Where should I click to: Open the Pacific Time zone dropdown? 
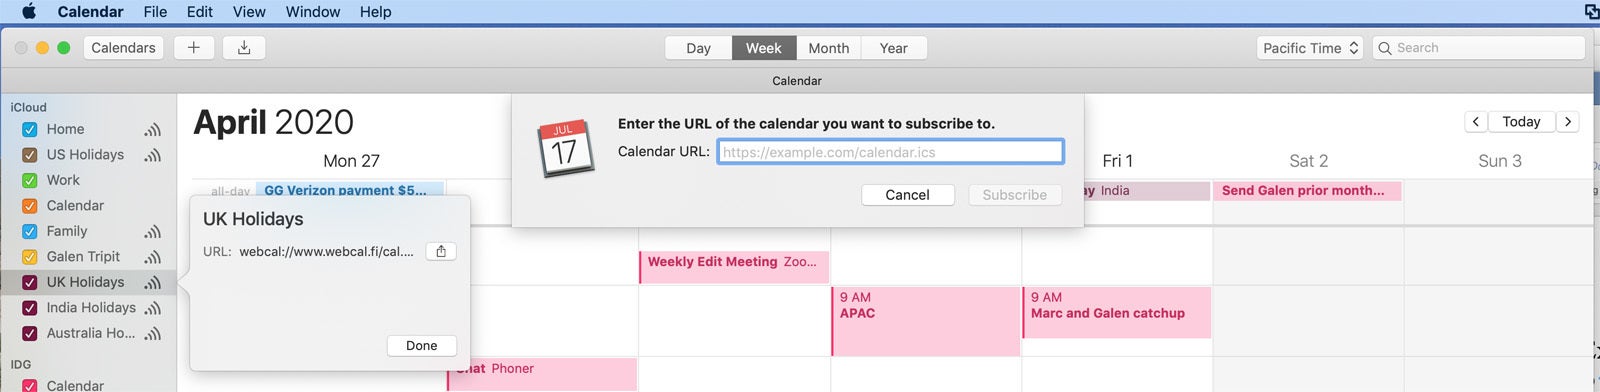(x=1310, y=48)
